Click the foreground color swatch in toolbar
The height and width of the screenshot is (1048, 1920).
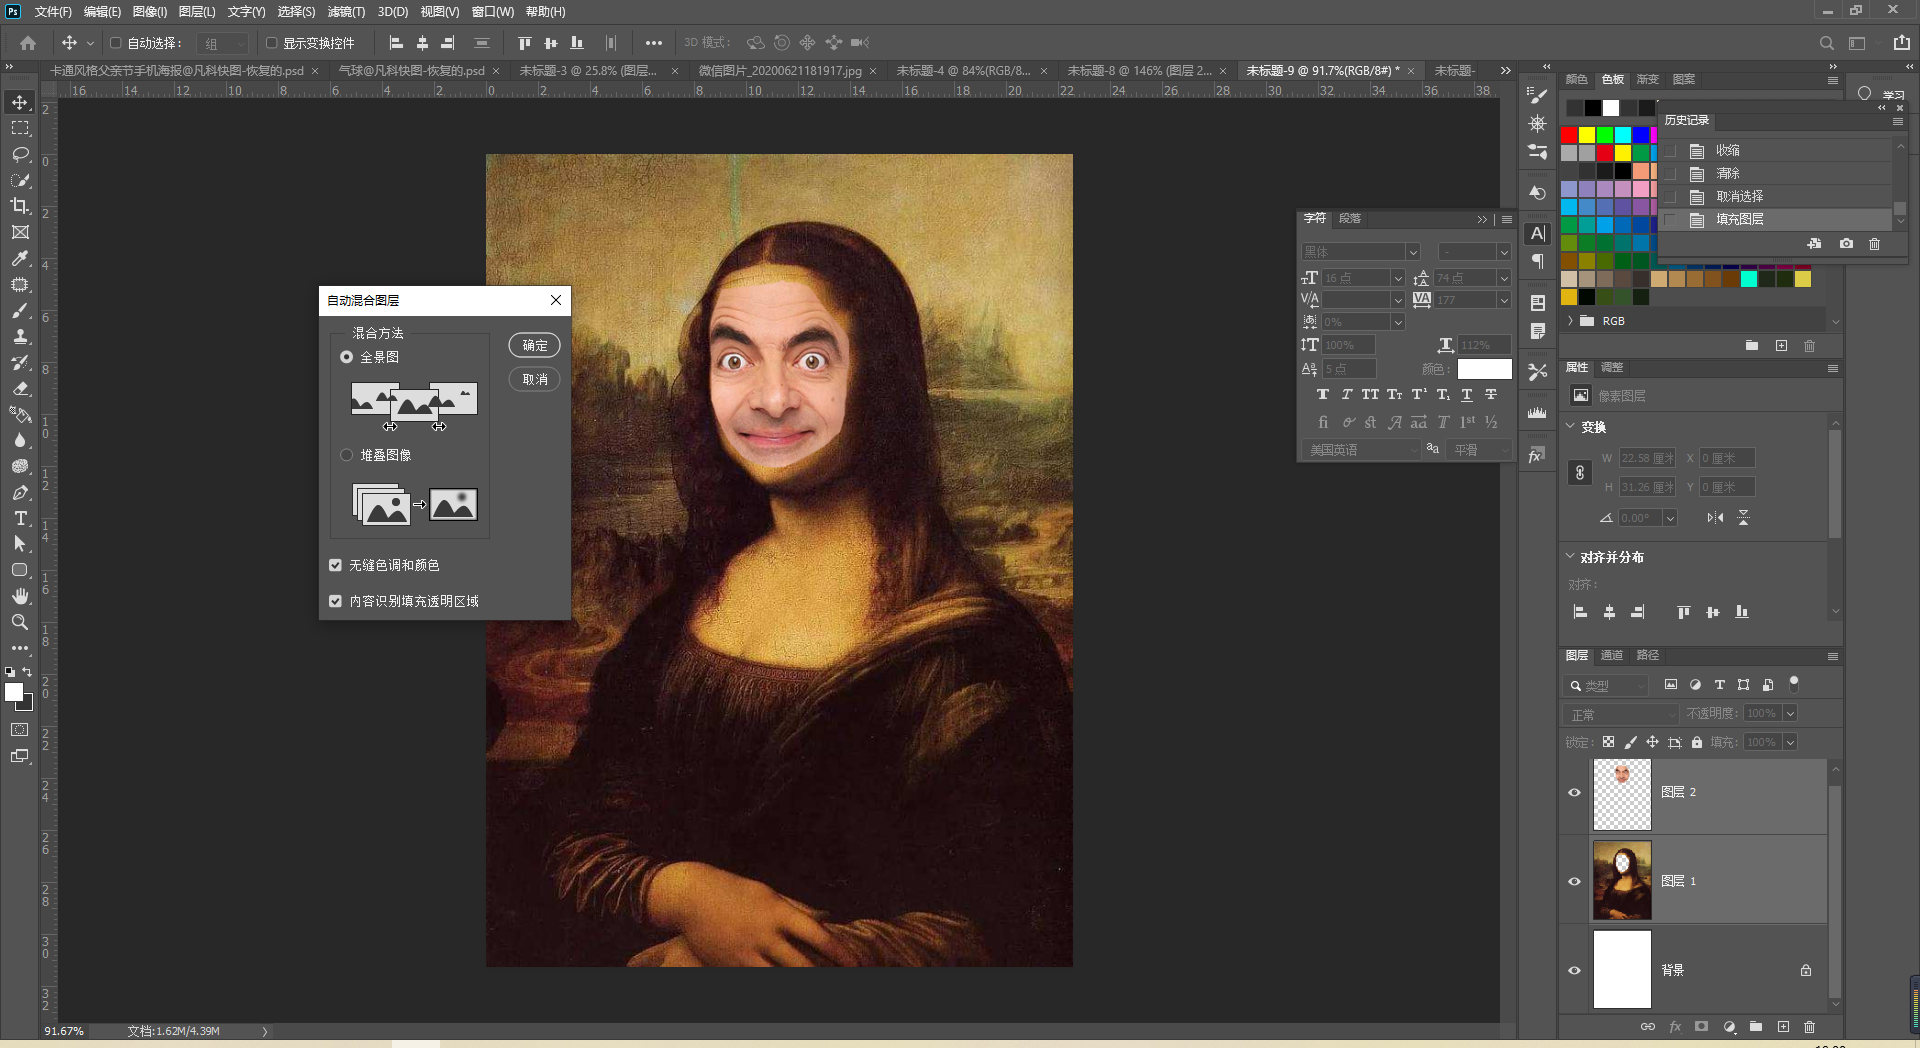pos(13,692)
